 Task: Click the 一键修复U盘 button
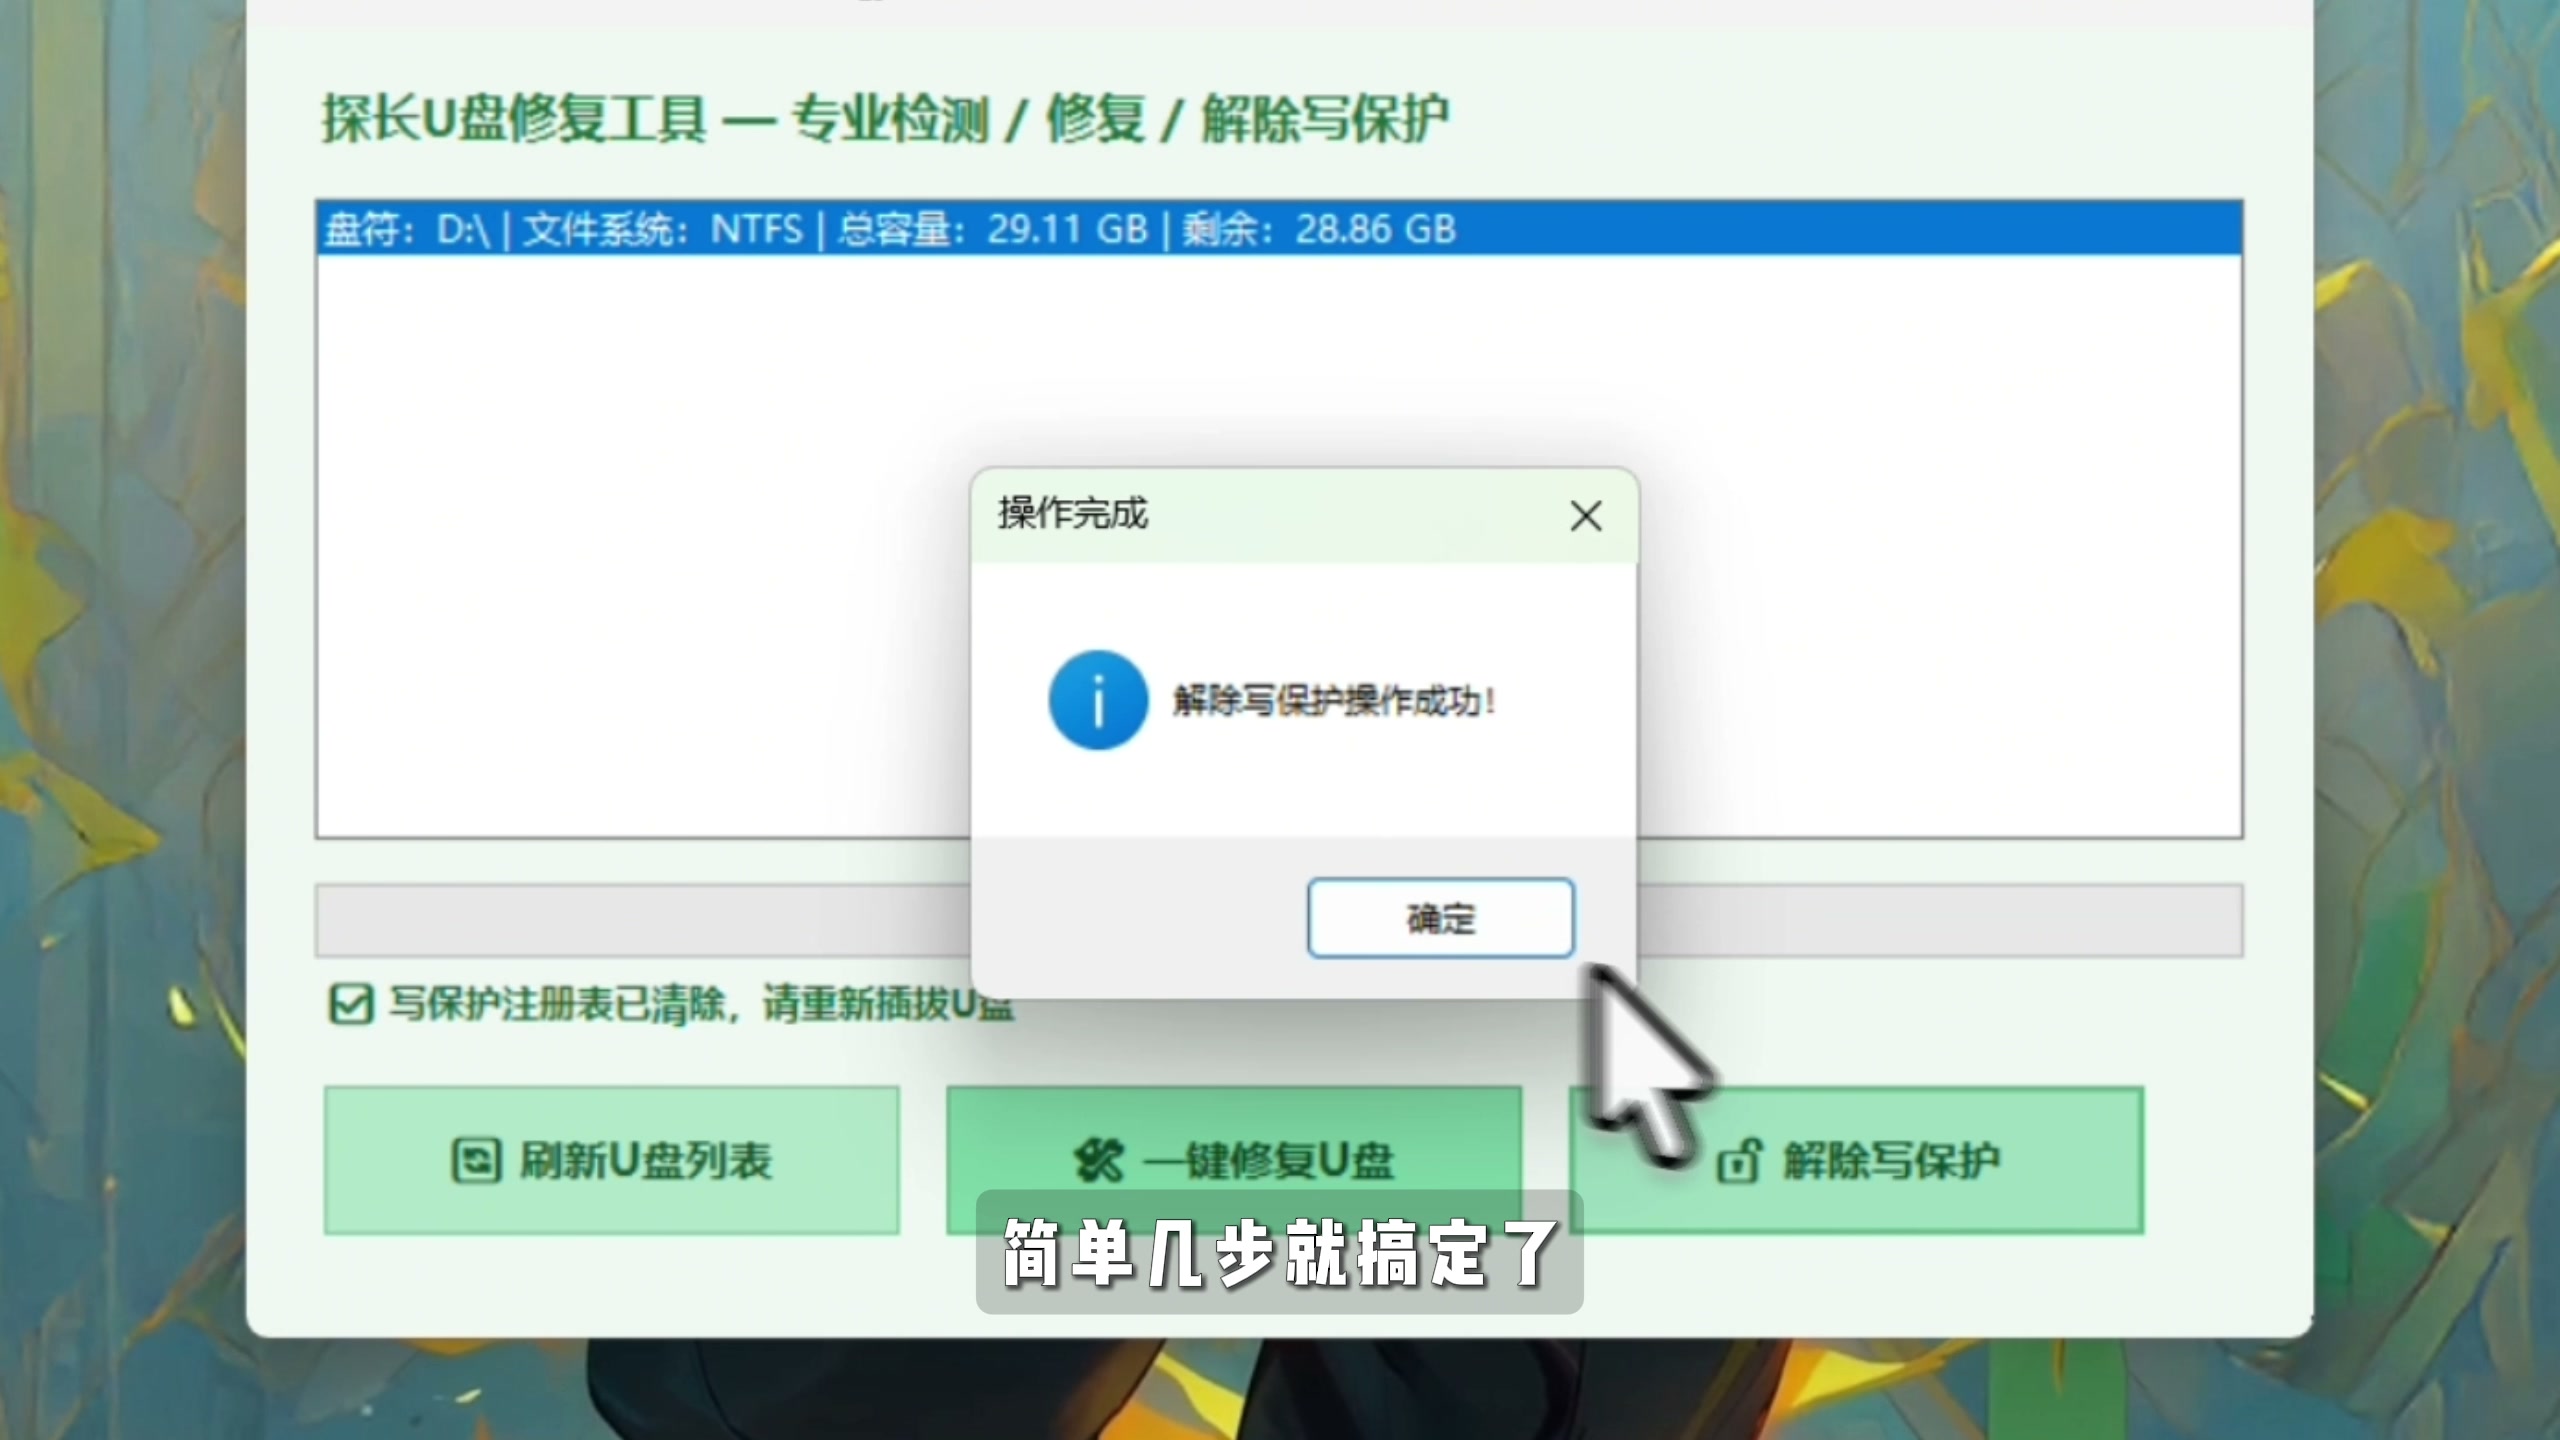click(x=1234, y=1160)
